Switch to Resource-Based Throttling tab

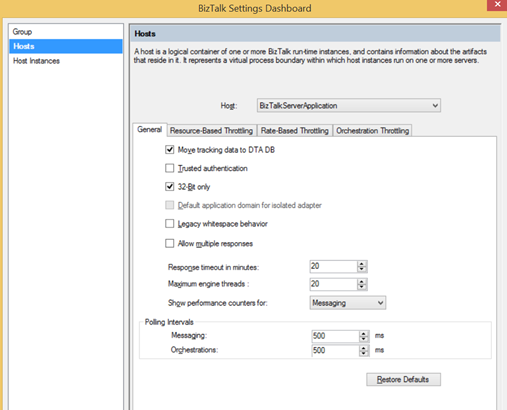pyautogui.click(x=212, y=131)
